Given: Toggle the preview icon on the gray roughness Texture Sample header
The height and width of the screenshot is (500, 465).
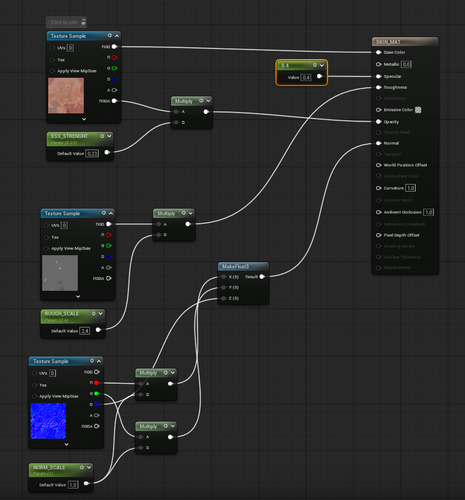Looking at the screenshot, I should click(104, 213).
